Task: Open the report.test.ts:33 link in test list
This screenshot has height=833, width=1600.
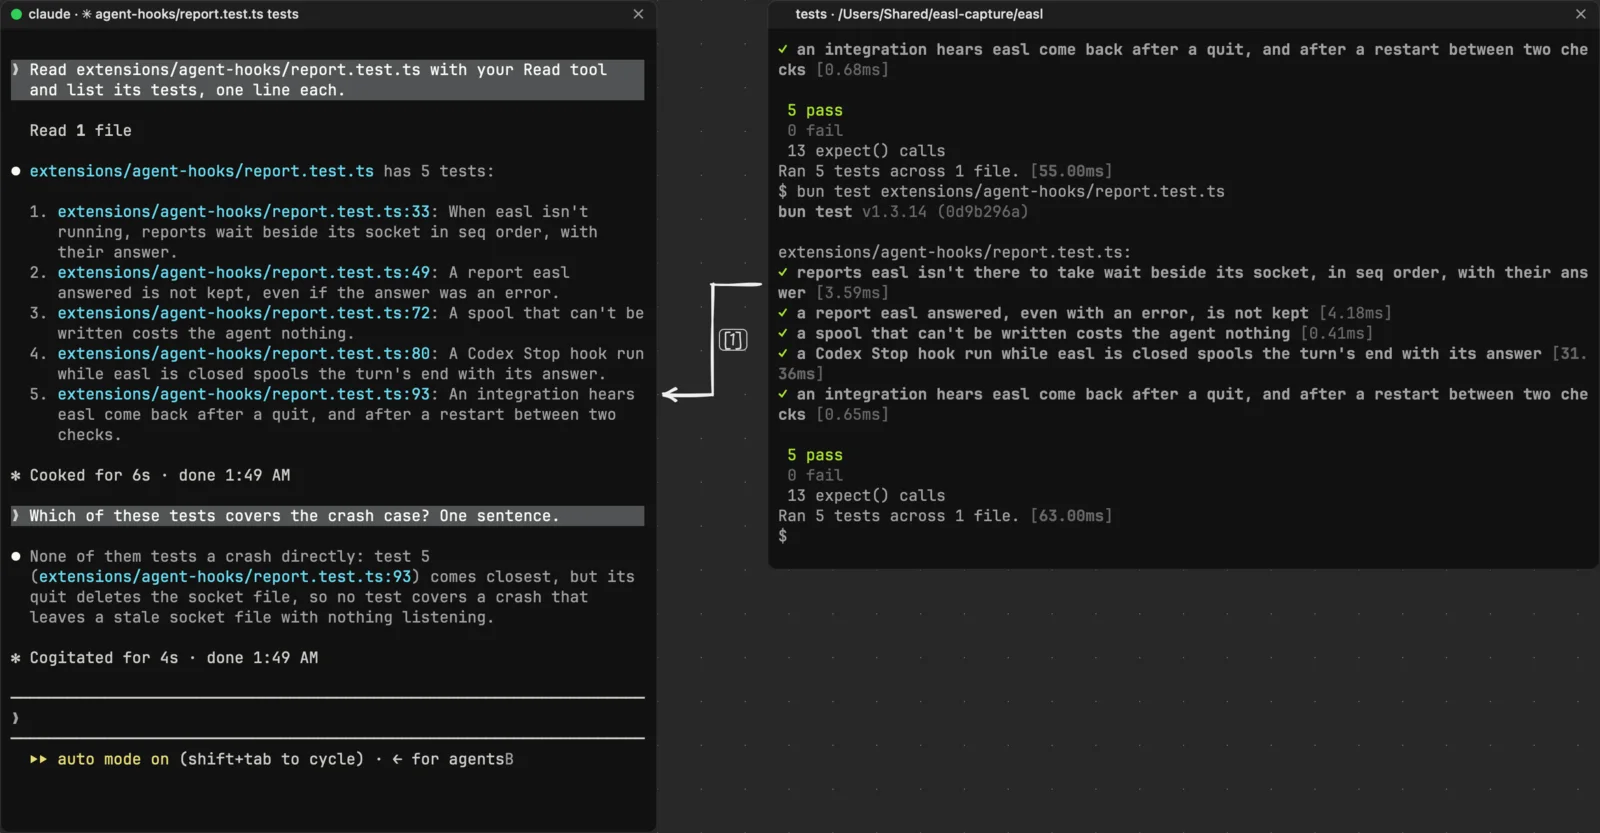Action: [244, 212]
